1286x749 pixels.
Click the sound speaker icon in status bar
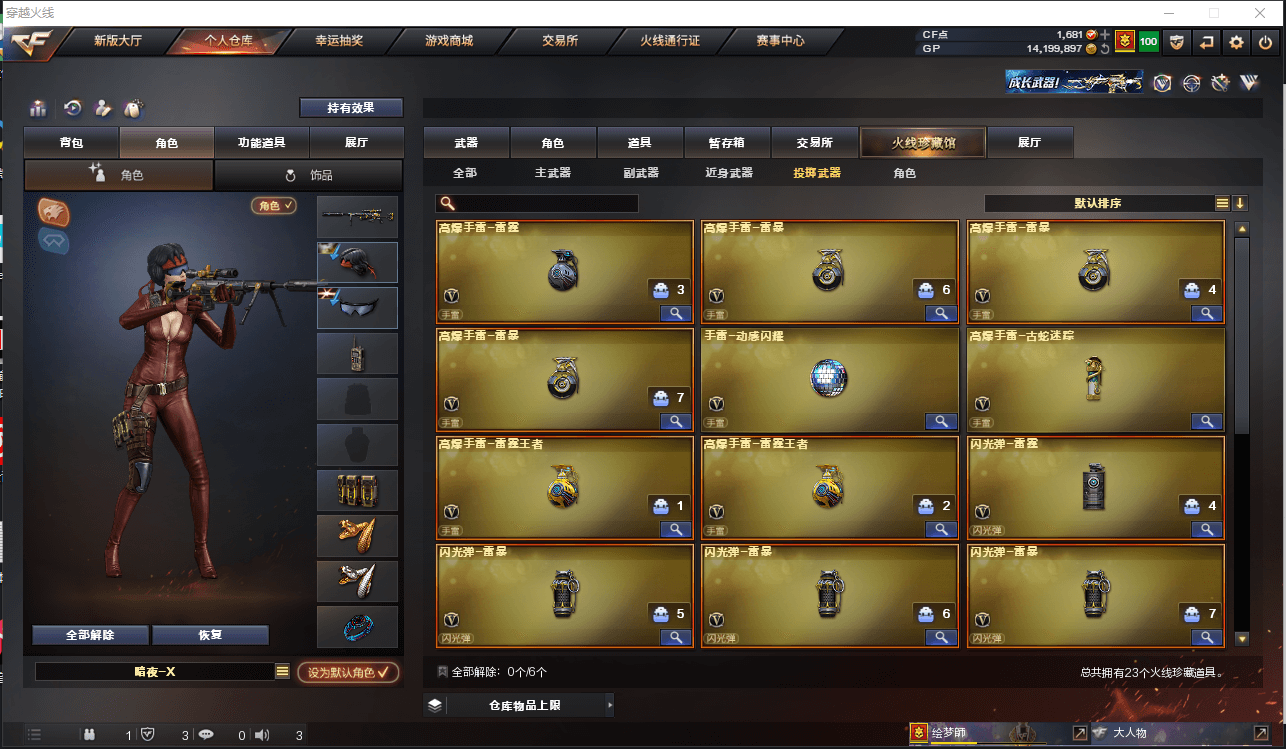pyautogui.click(x=262, y=735)
